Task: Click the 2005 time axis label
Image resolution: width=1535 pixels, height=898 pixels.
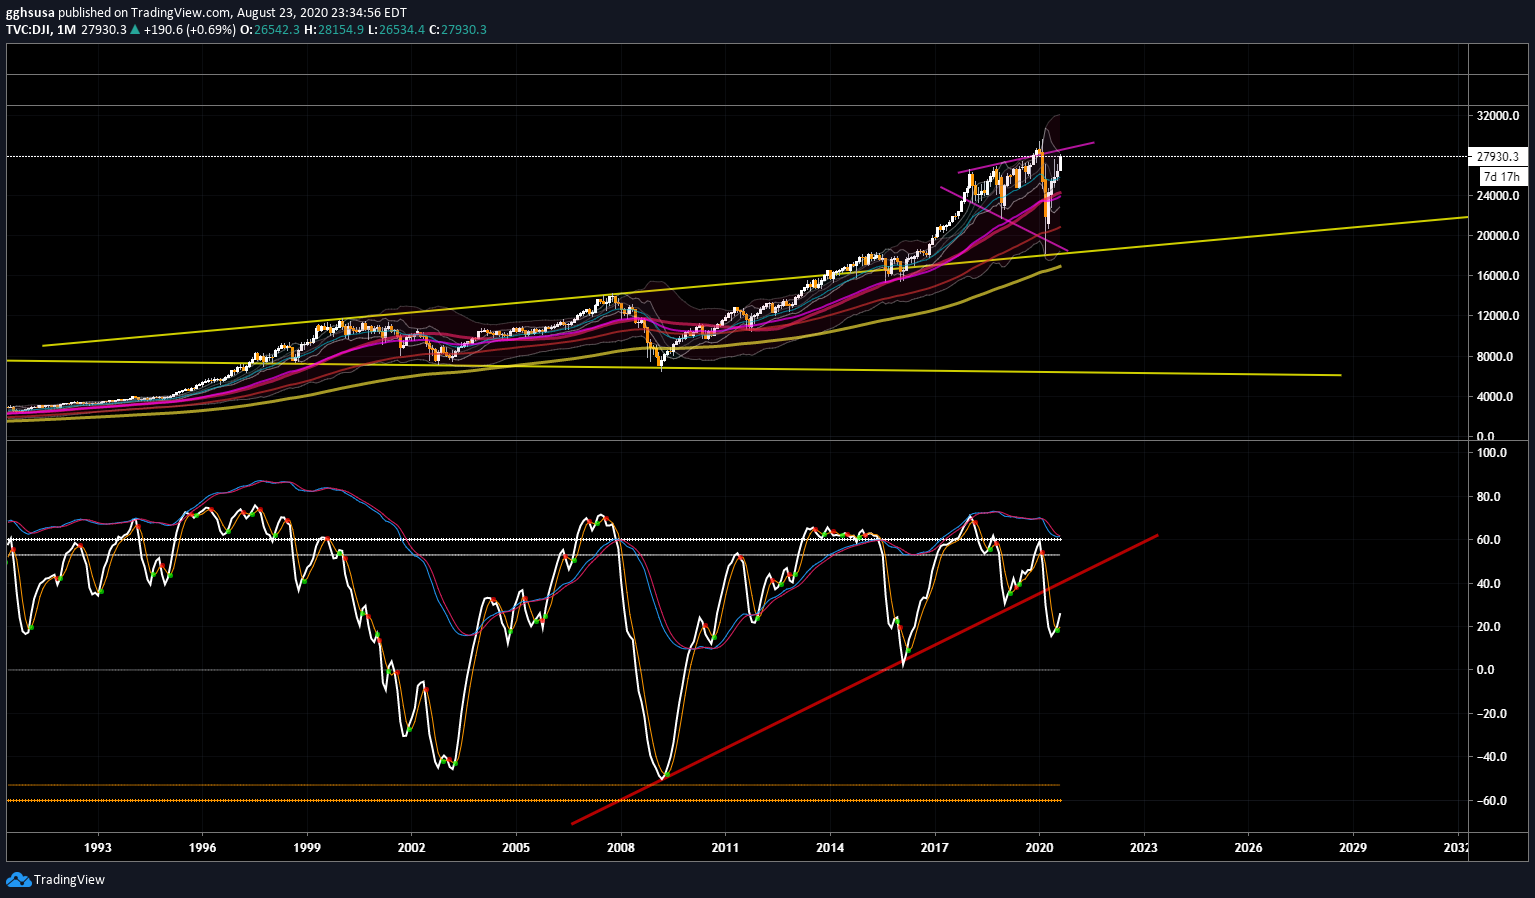Action: [516, 848]
